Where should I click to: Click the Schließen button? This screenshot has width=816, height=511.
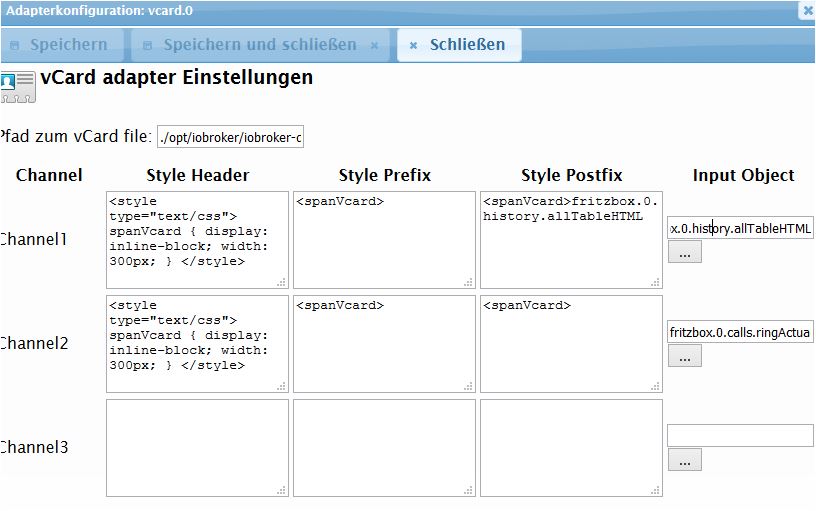[x=459, y=45]
